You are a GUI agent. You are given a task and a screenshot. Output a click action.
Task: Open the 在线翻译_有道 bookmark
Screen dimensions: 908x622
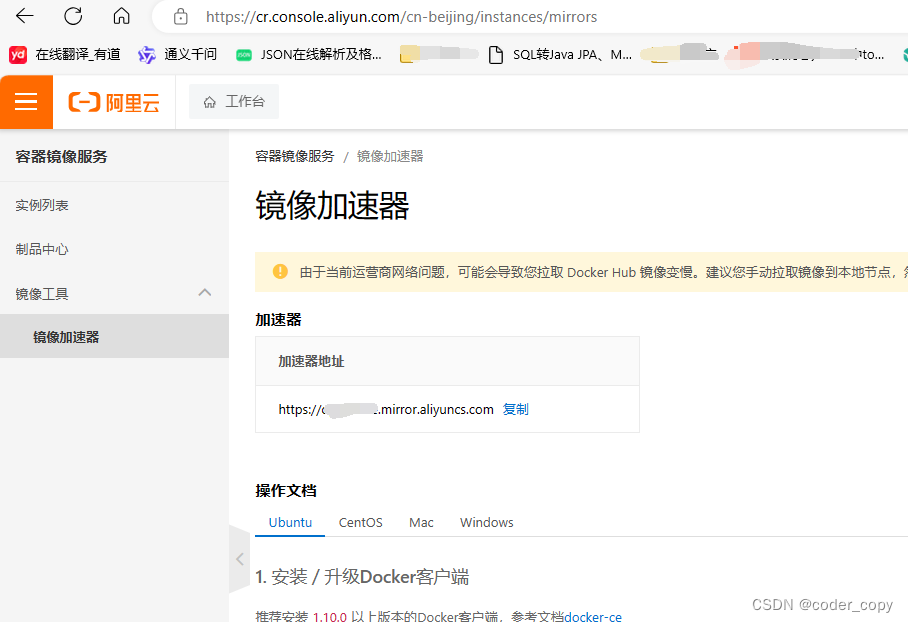65,54
